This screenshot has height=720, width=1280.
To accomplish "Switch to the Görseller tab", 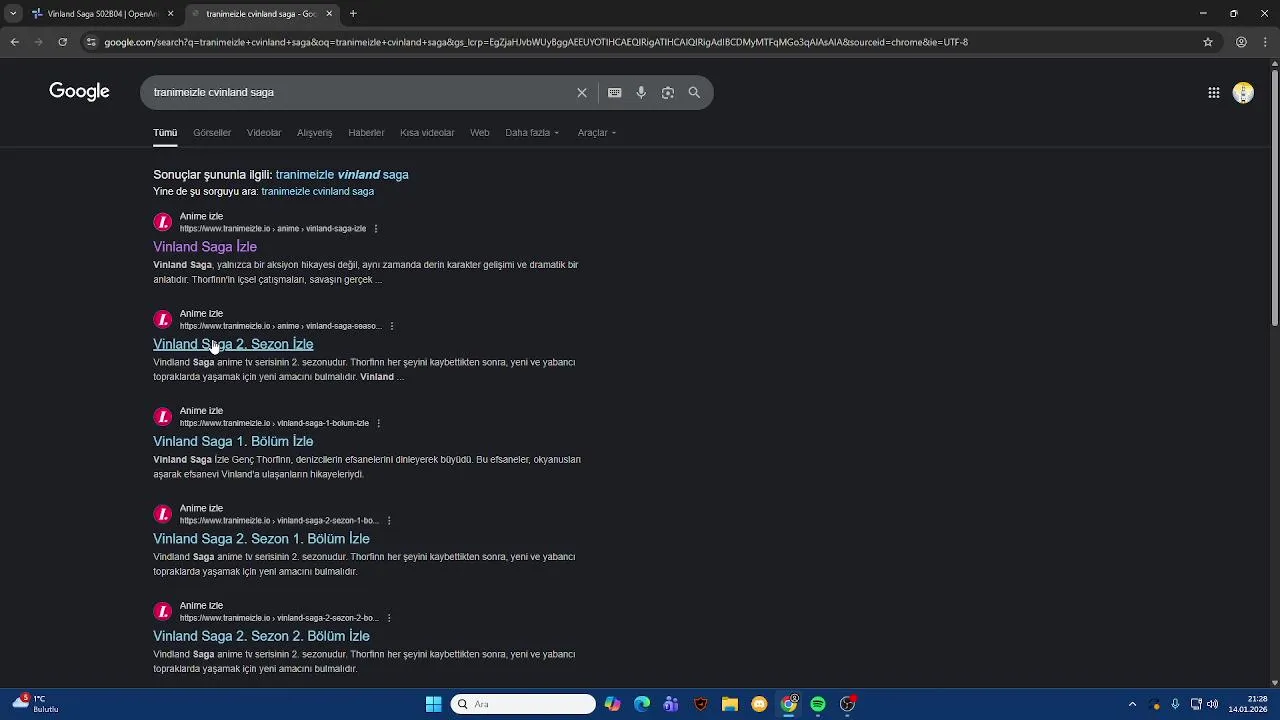I will pyautogui.click(x=212, y=133).
